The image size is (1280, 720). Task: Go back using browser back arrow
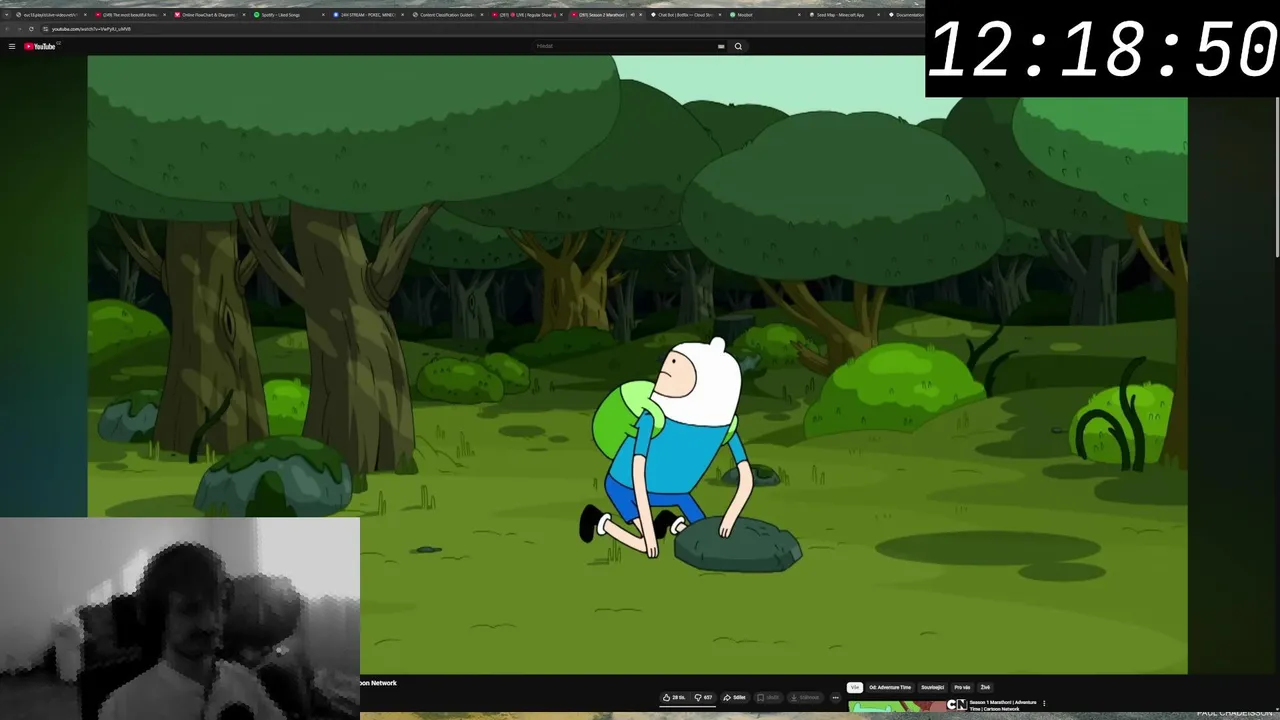7,28
